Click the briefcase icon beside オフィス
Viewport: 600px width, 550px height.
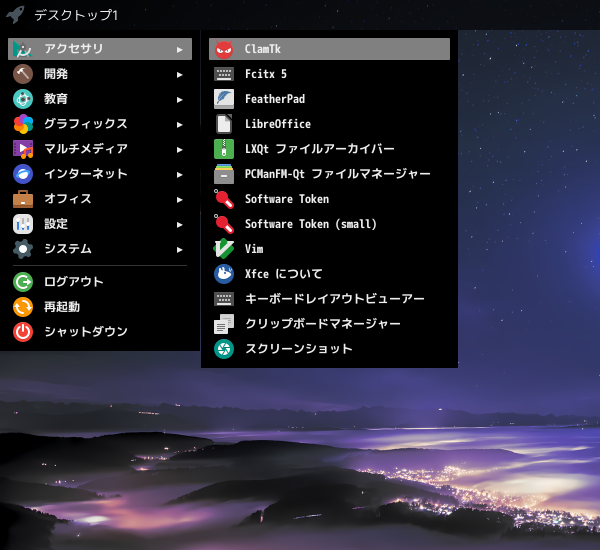[23, 199]
